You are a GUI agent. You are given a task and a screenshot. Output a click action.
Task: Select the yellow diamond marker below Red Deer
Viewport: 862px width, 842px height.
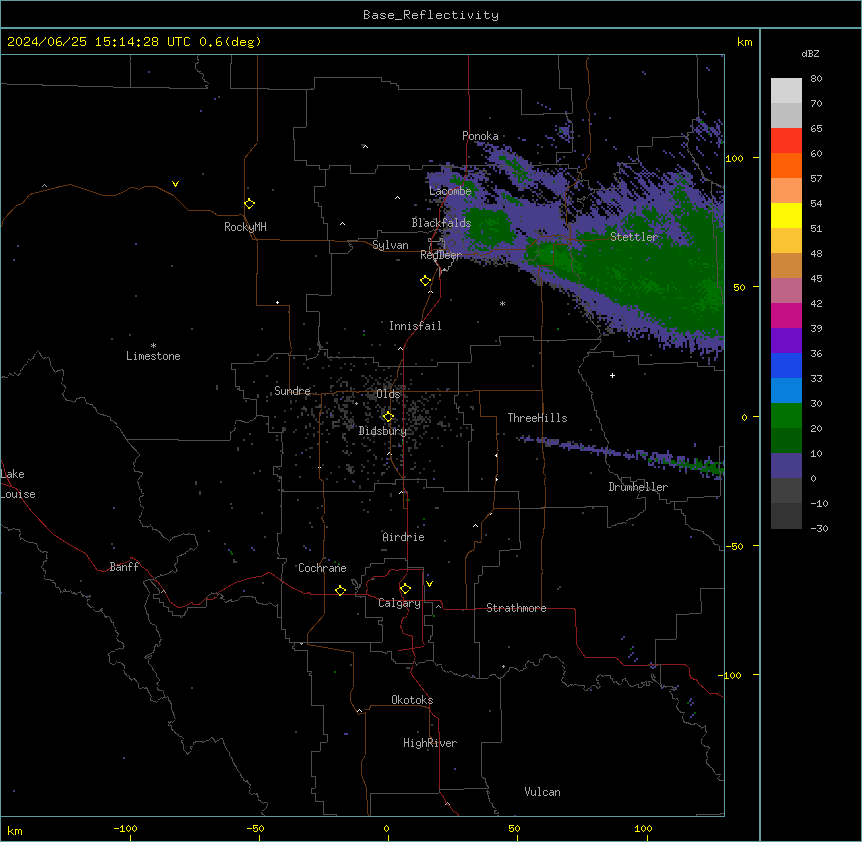click(426, 281)
